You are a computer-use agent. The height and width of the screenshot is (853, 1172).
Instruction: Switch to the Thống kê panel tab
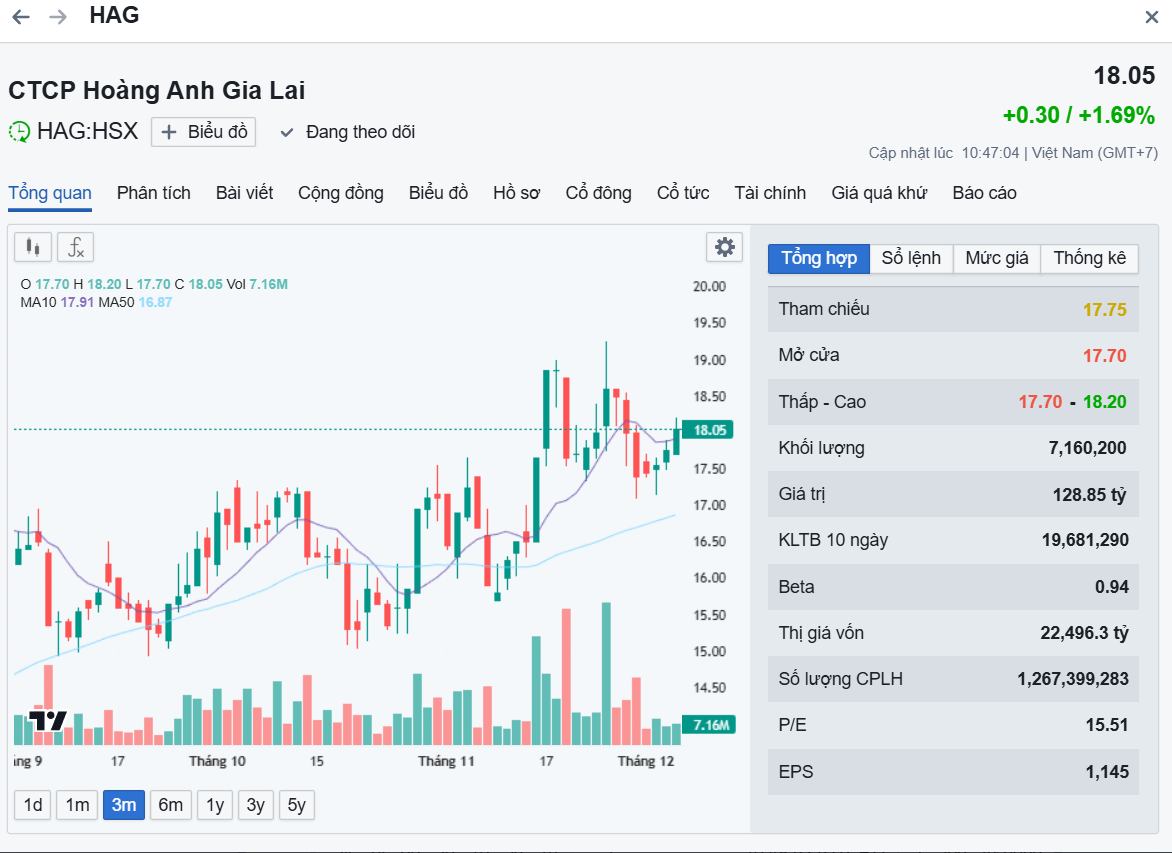tap(1088, 258)
